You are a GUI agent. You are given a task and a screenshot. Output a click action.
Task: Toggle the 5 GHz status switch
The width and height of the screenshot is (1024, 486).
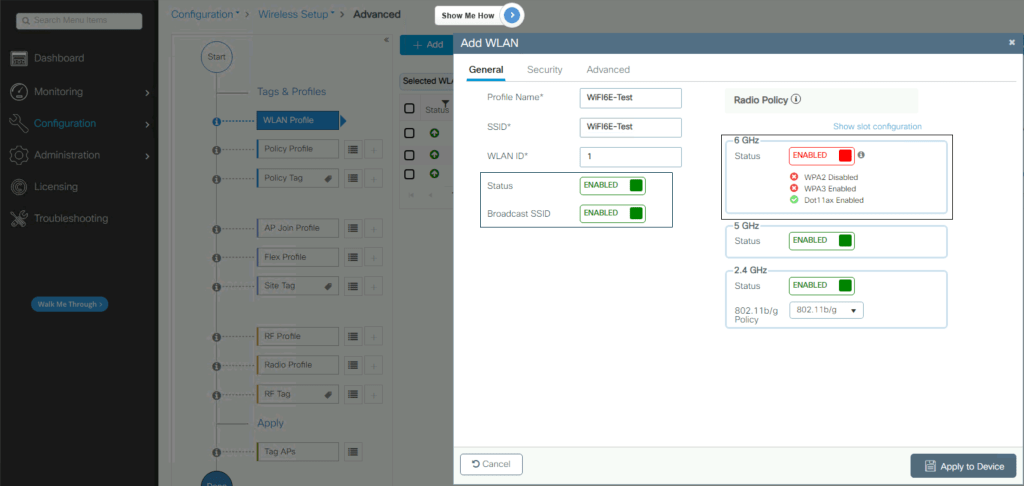point(822,240)
